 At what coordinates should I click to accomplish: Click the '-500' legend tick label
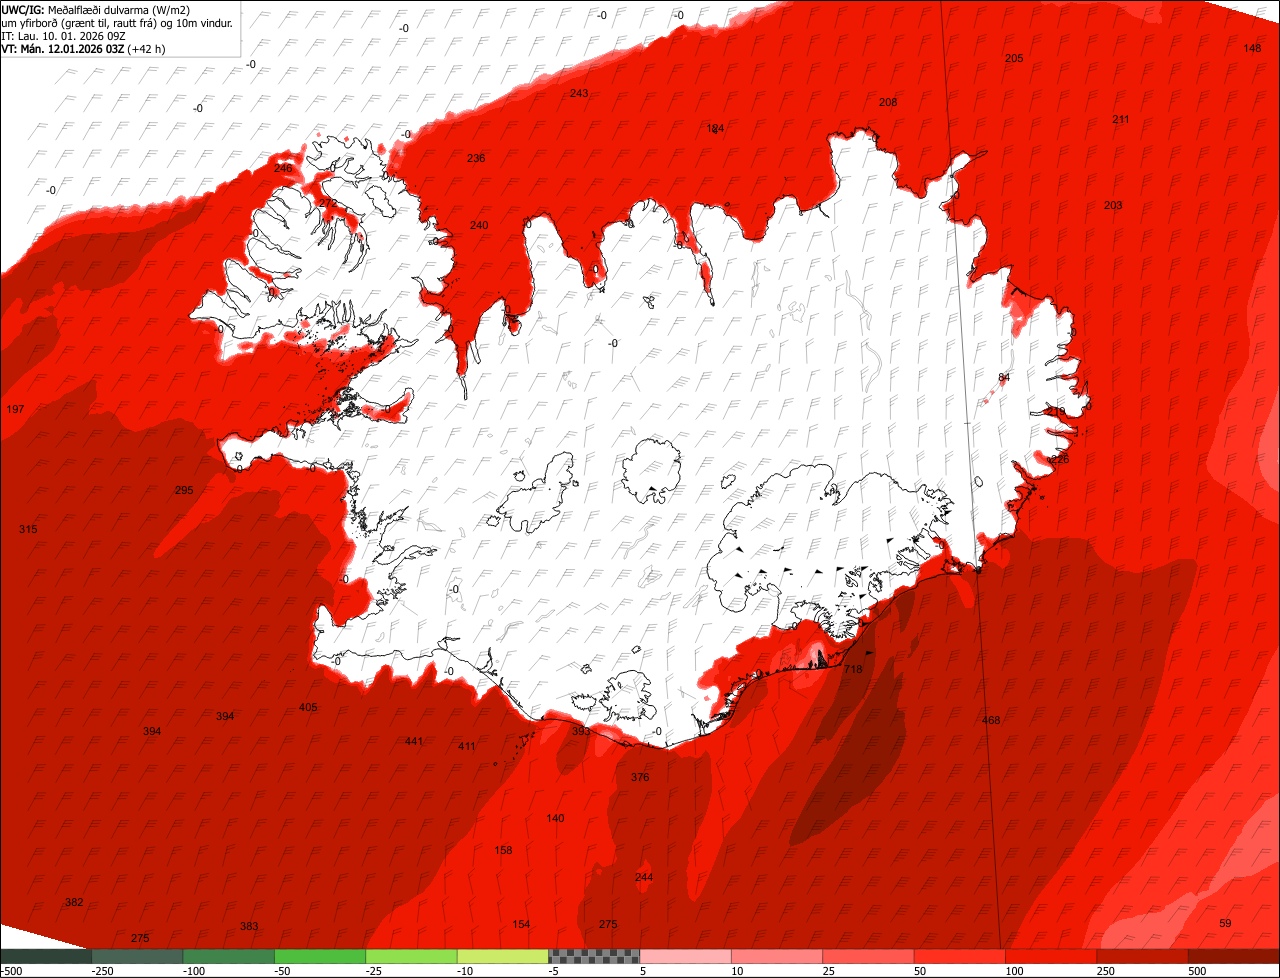coord(11,971)
